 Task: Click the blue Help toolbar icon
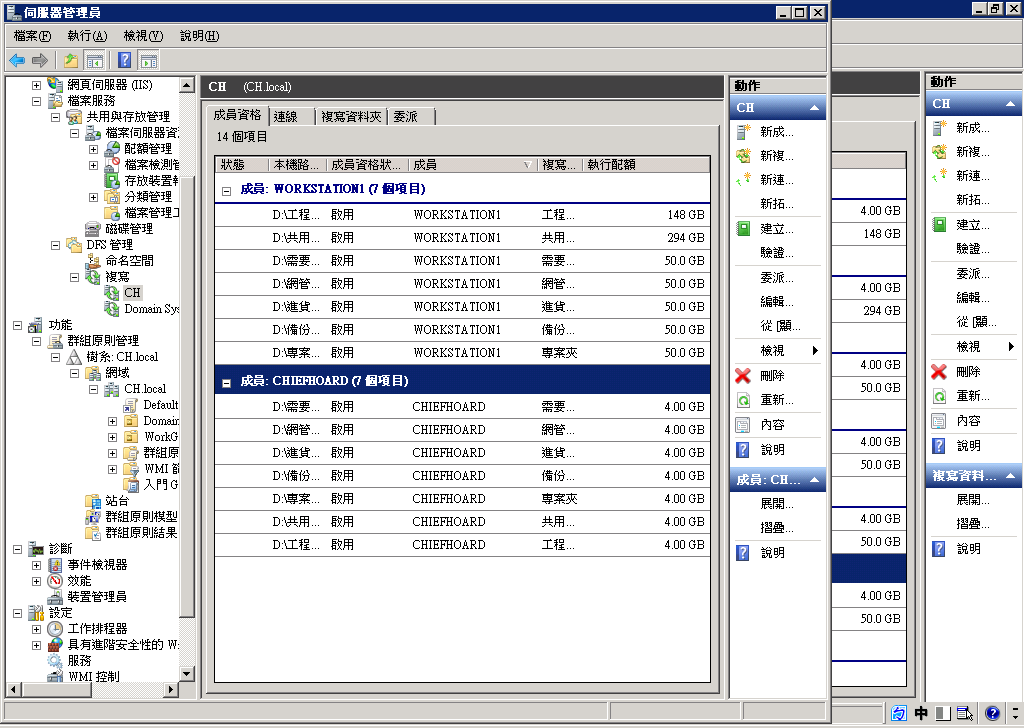pos(125,61)
